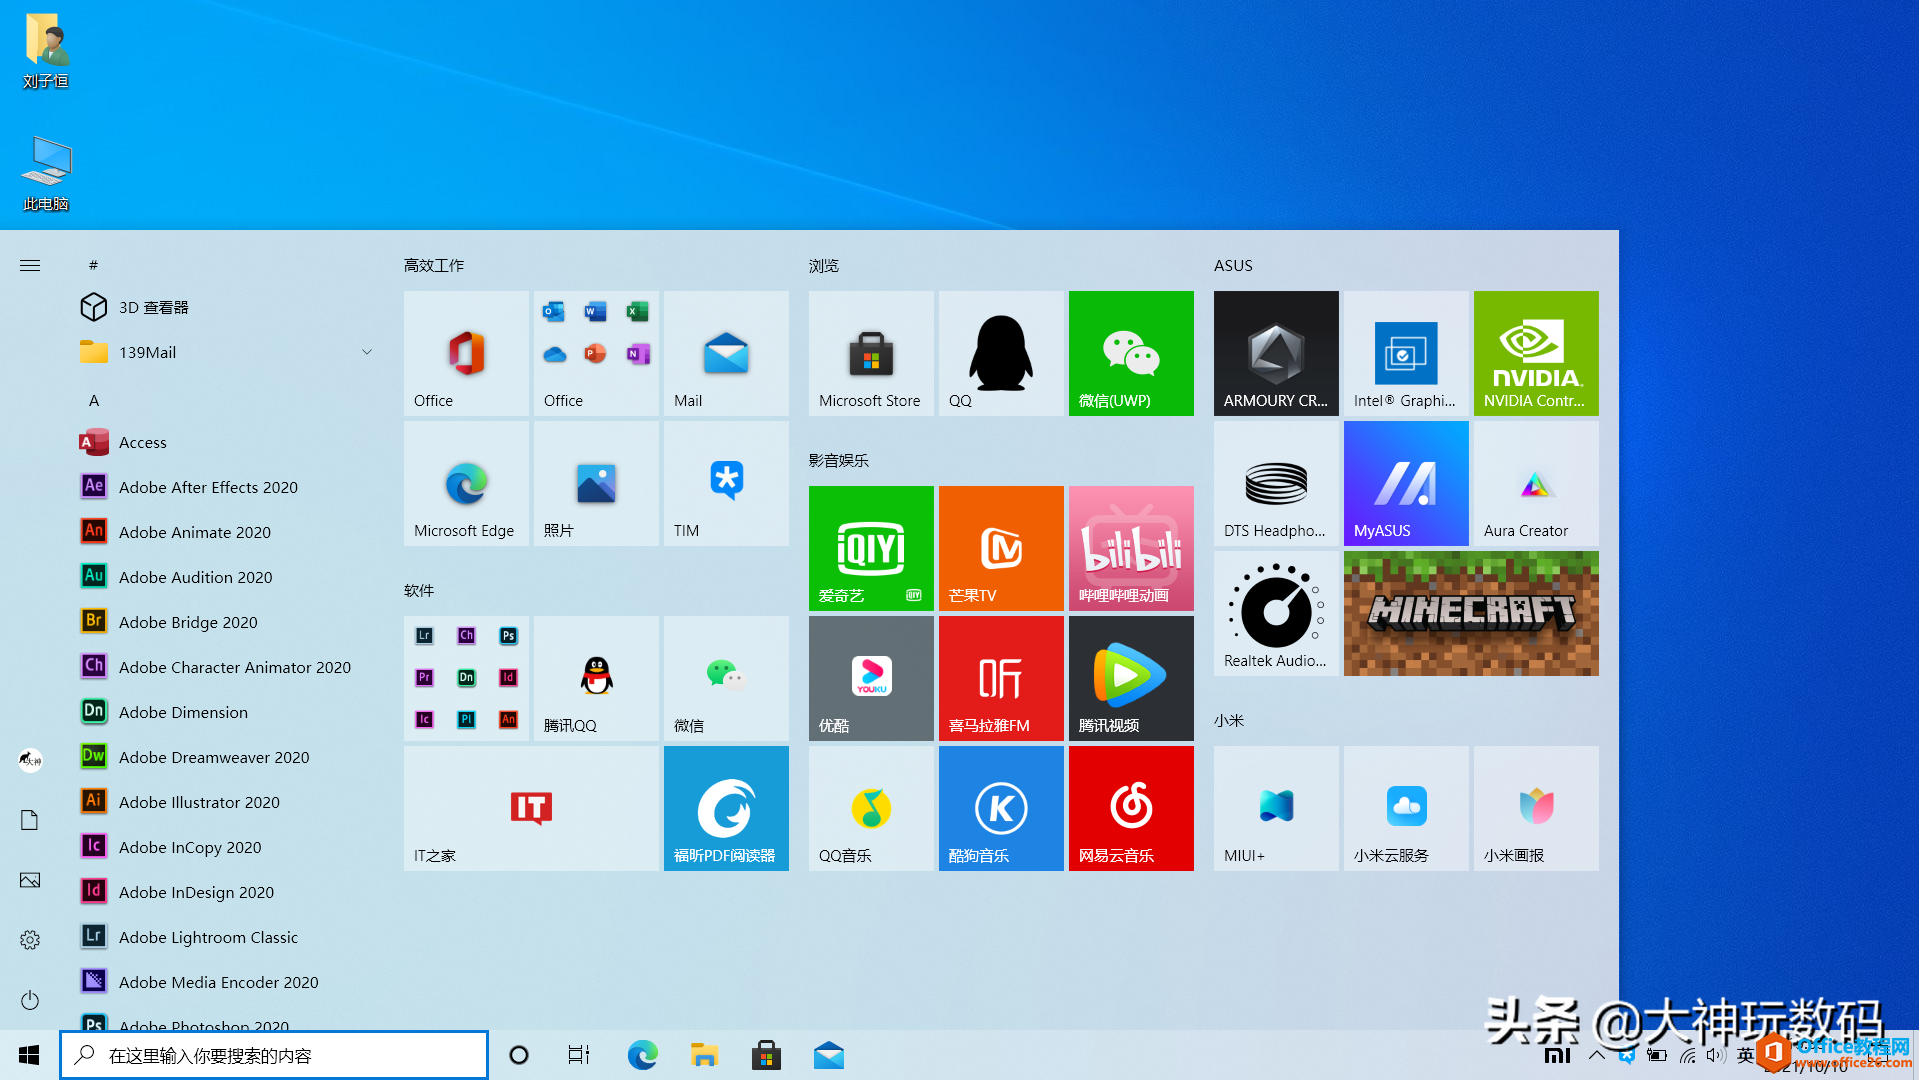Launch Adobe Dreamweaver 2020
The height and width of the screenshot is (1080, 1919).
(228, 757)
